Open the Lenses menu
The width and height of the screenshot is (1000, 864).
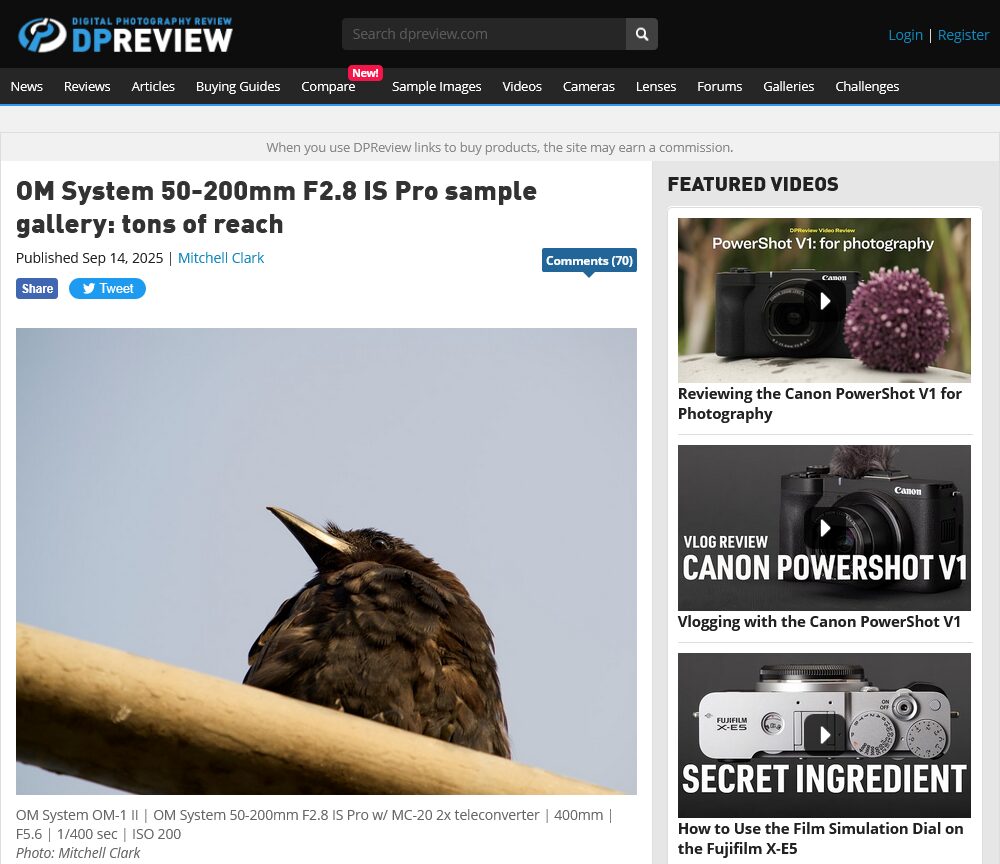pyautogui.click(x=656, y=86)
